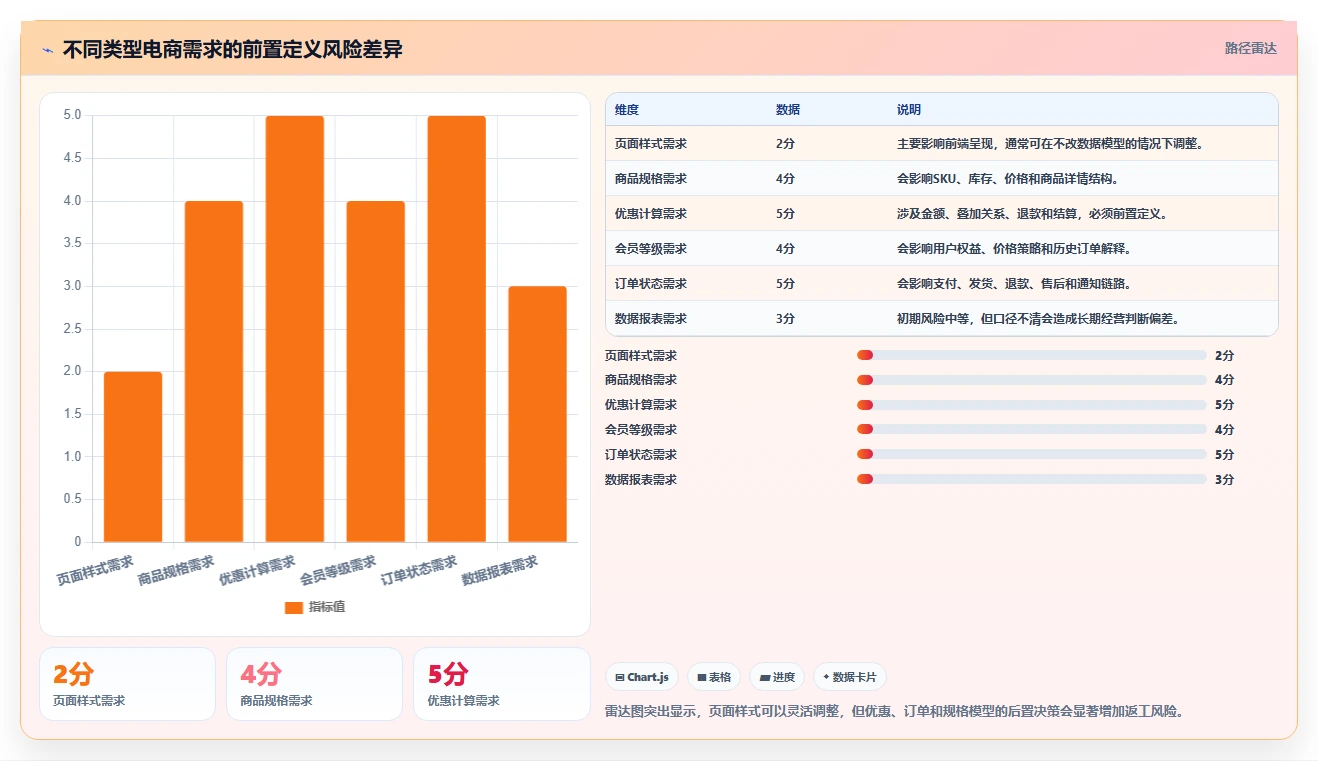Click the 会员等级需求 progress bar
1318x761 pixels.
tap(1031, 430)
